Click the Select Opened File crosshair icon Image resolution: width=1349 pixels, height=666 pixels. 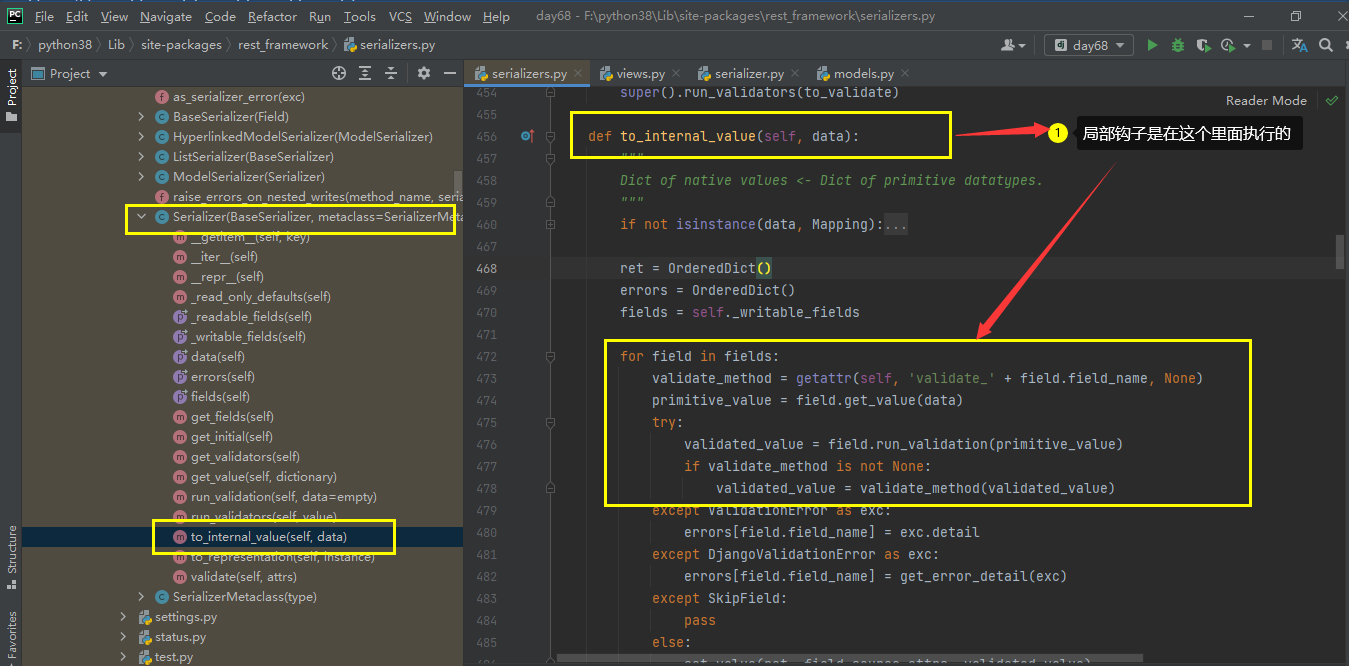point(339,73)
